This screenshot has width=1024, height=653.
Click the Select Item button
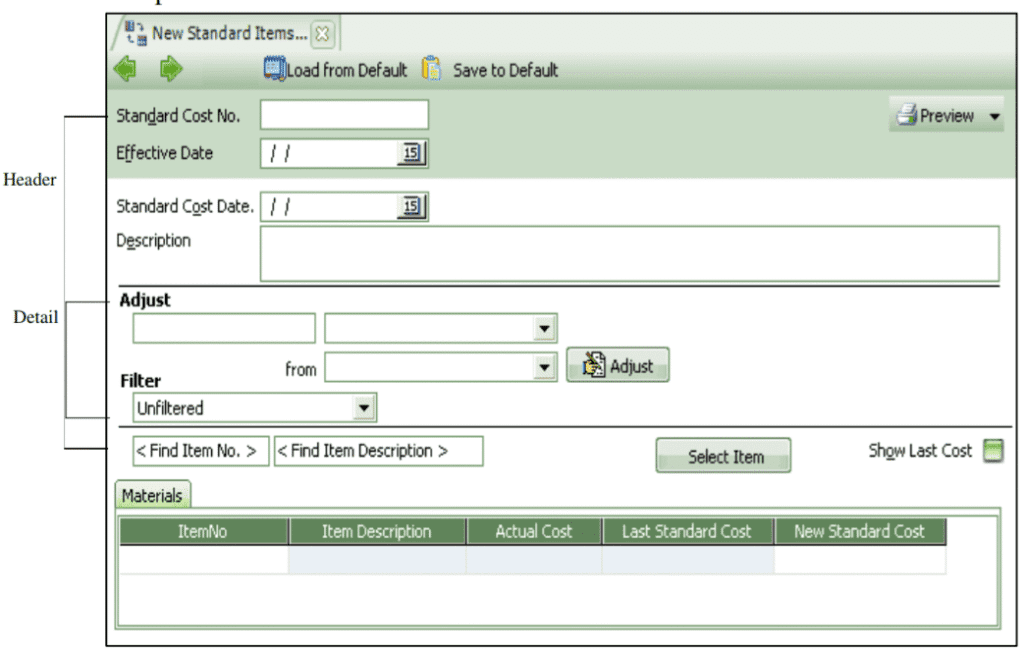pos(724,456)
